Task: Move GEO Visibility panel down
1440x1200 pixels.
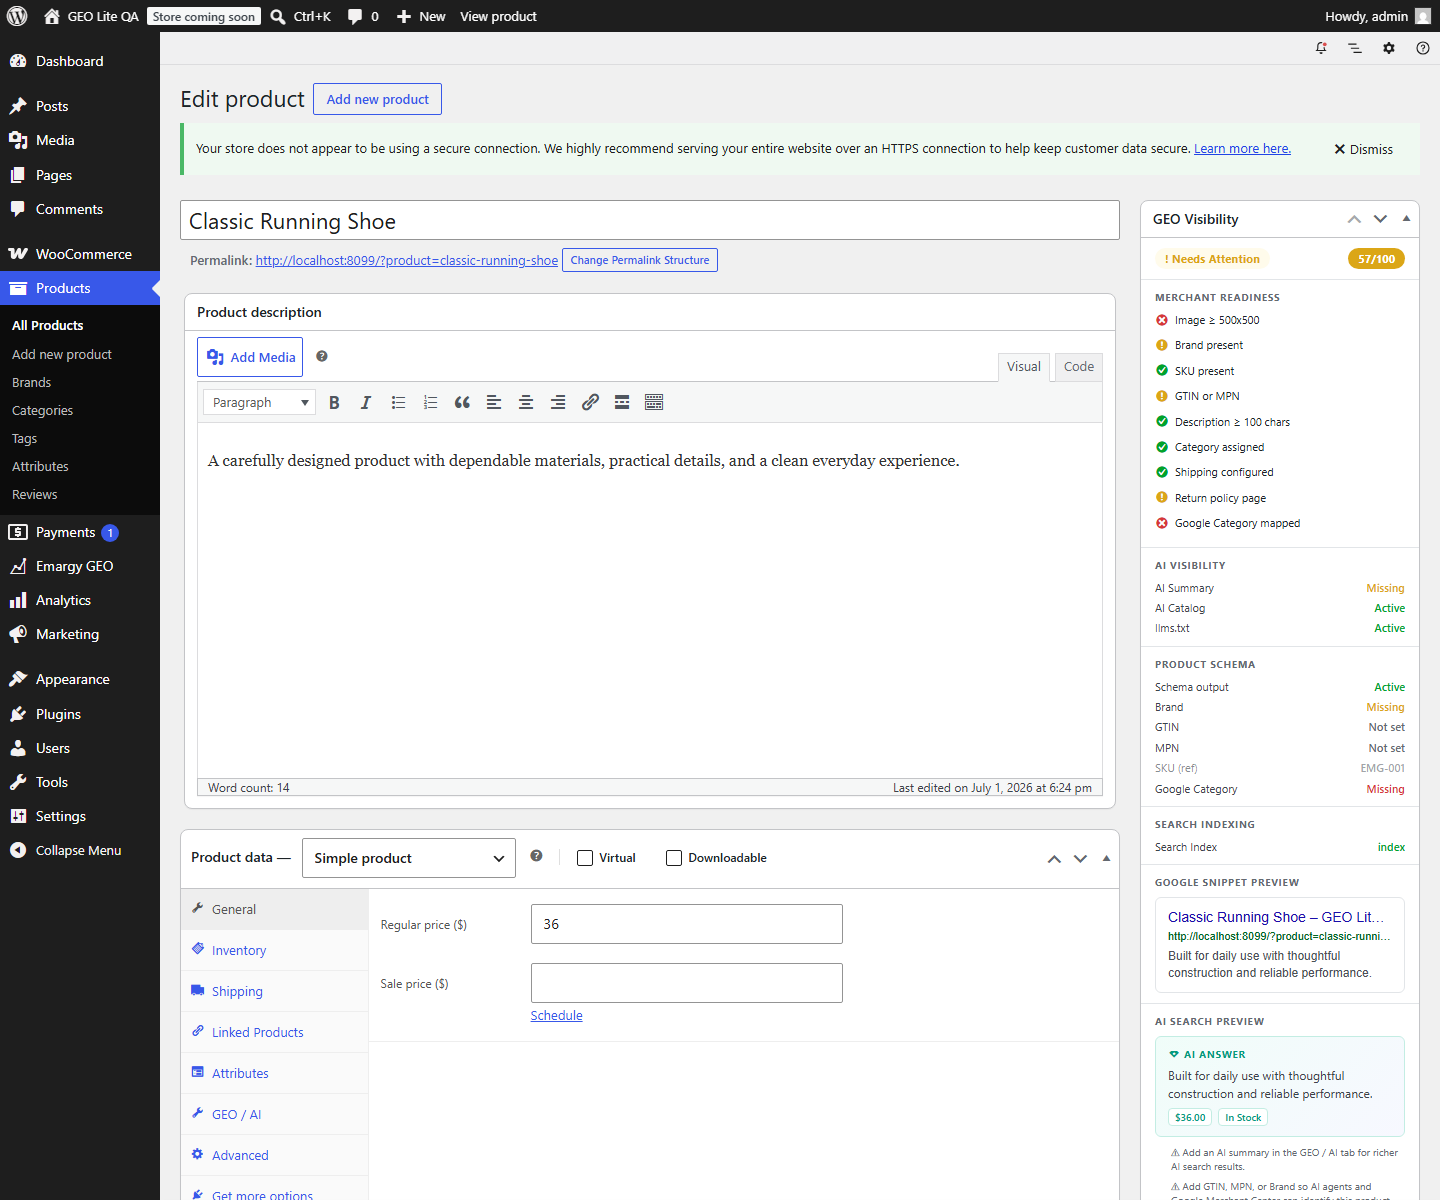Action: [1381, 219]
